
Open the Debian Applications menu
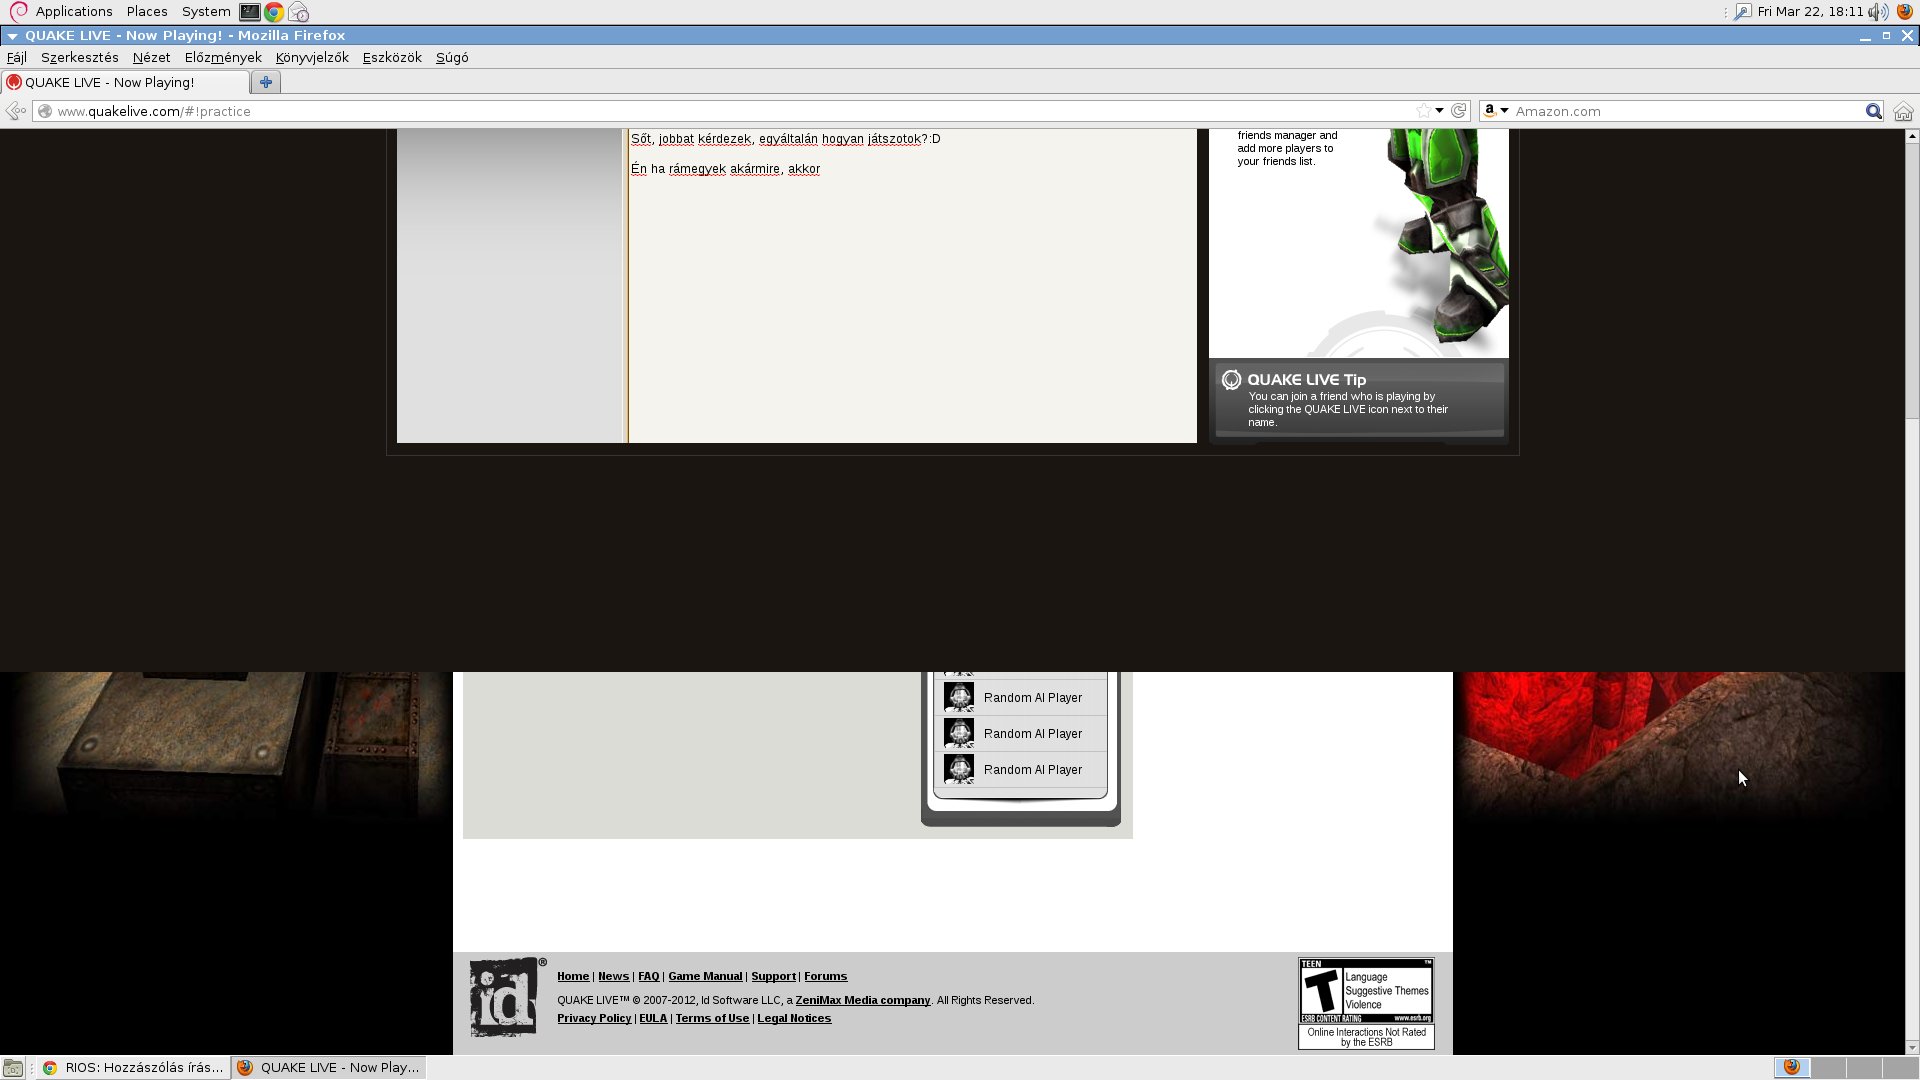click(62, 12)
